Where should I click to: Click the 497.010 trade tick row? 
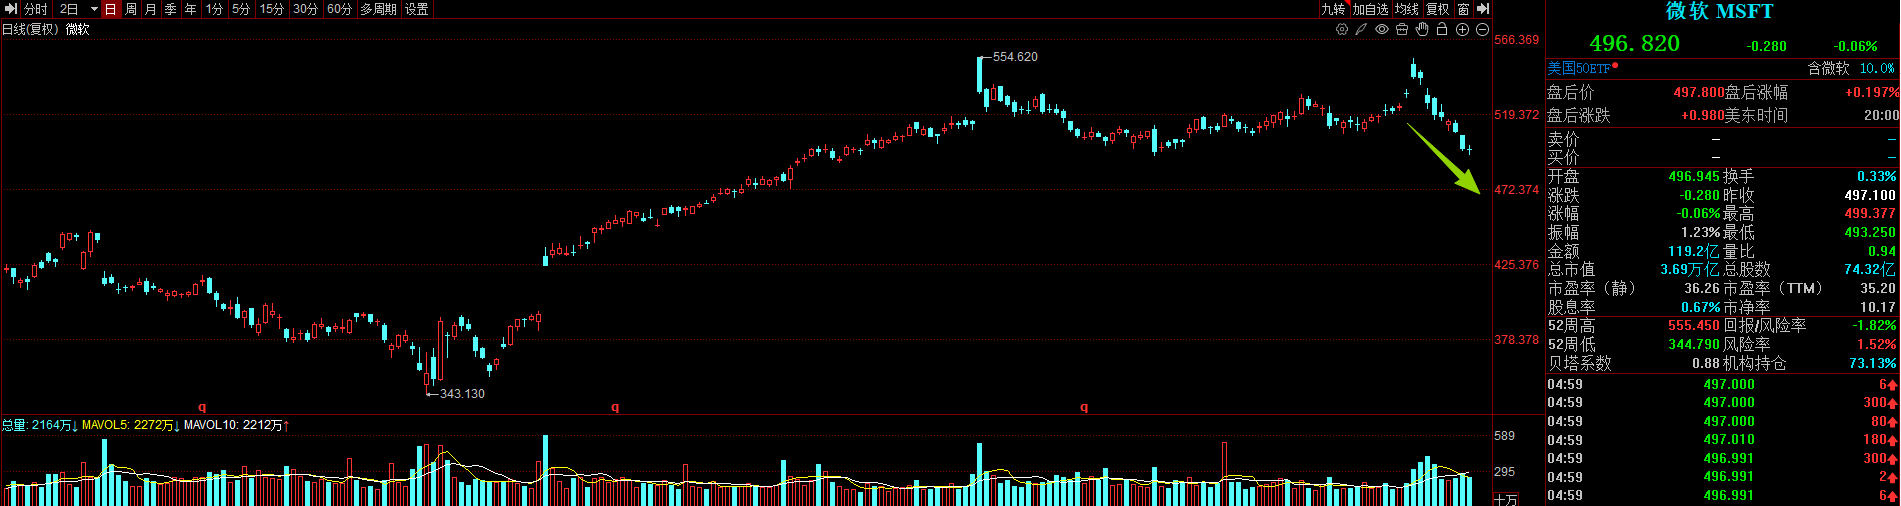(x=1722, y=440)
